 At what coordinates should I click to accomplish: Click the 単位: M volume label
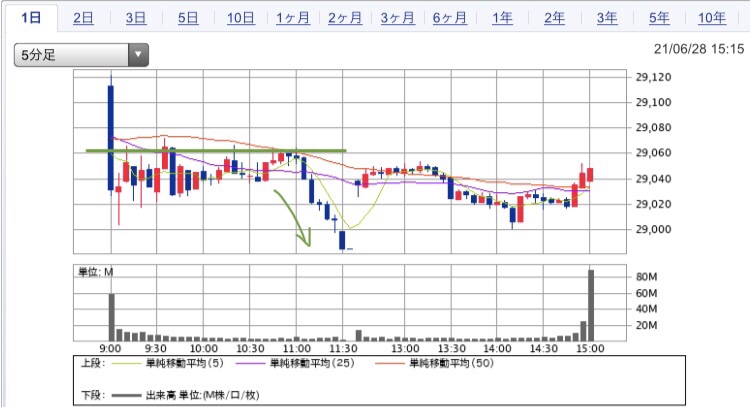[96, 272]
